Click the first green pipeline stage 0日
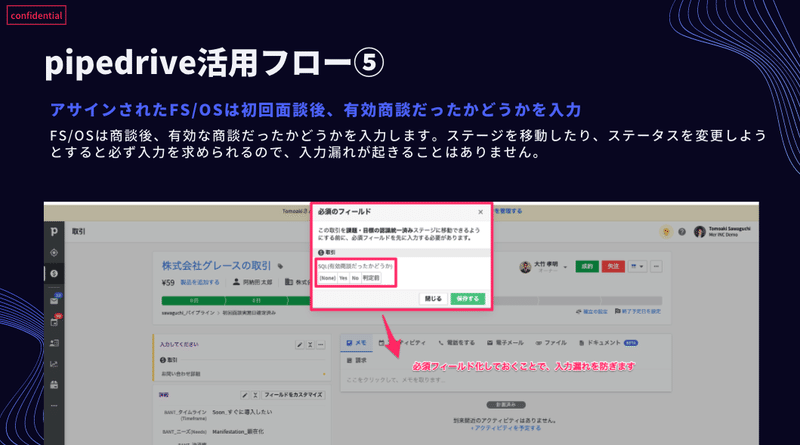800x445 pixels. 194,301
